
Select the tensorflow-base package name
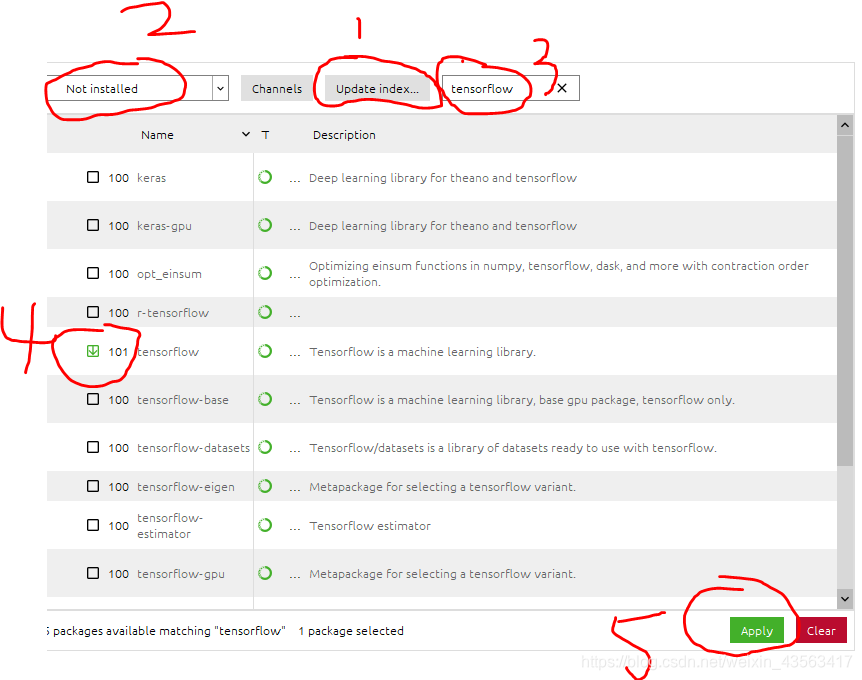point(183,400)
